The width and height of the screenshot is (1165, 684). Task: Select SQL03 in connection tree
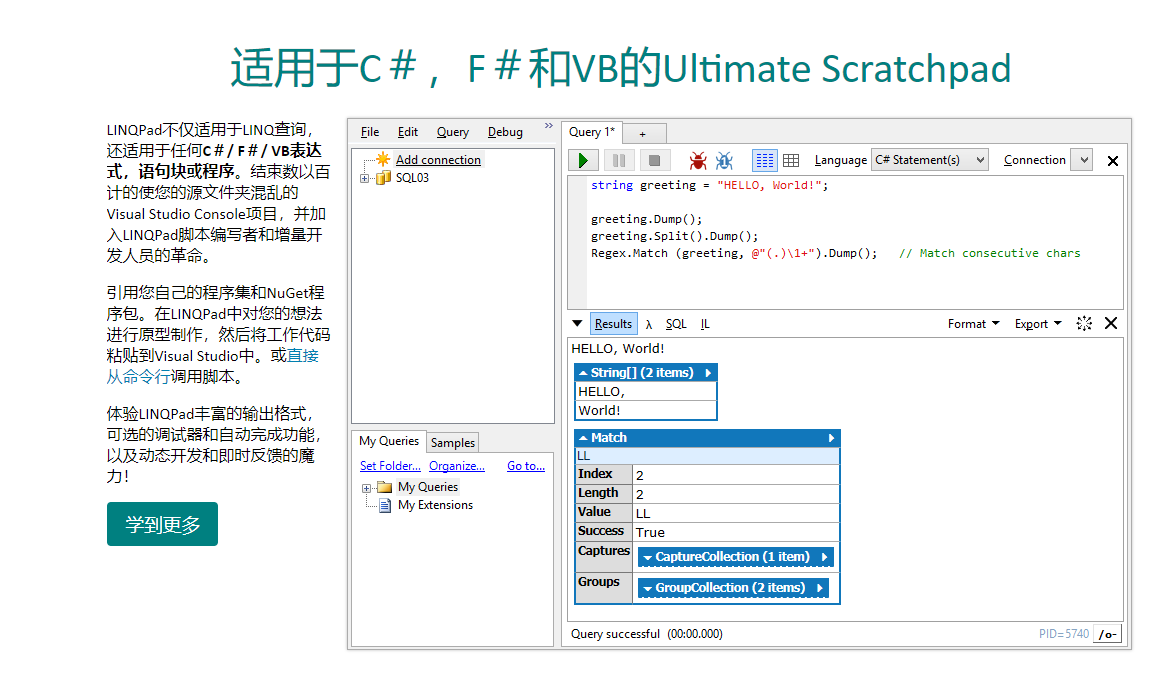click(412, 177)
